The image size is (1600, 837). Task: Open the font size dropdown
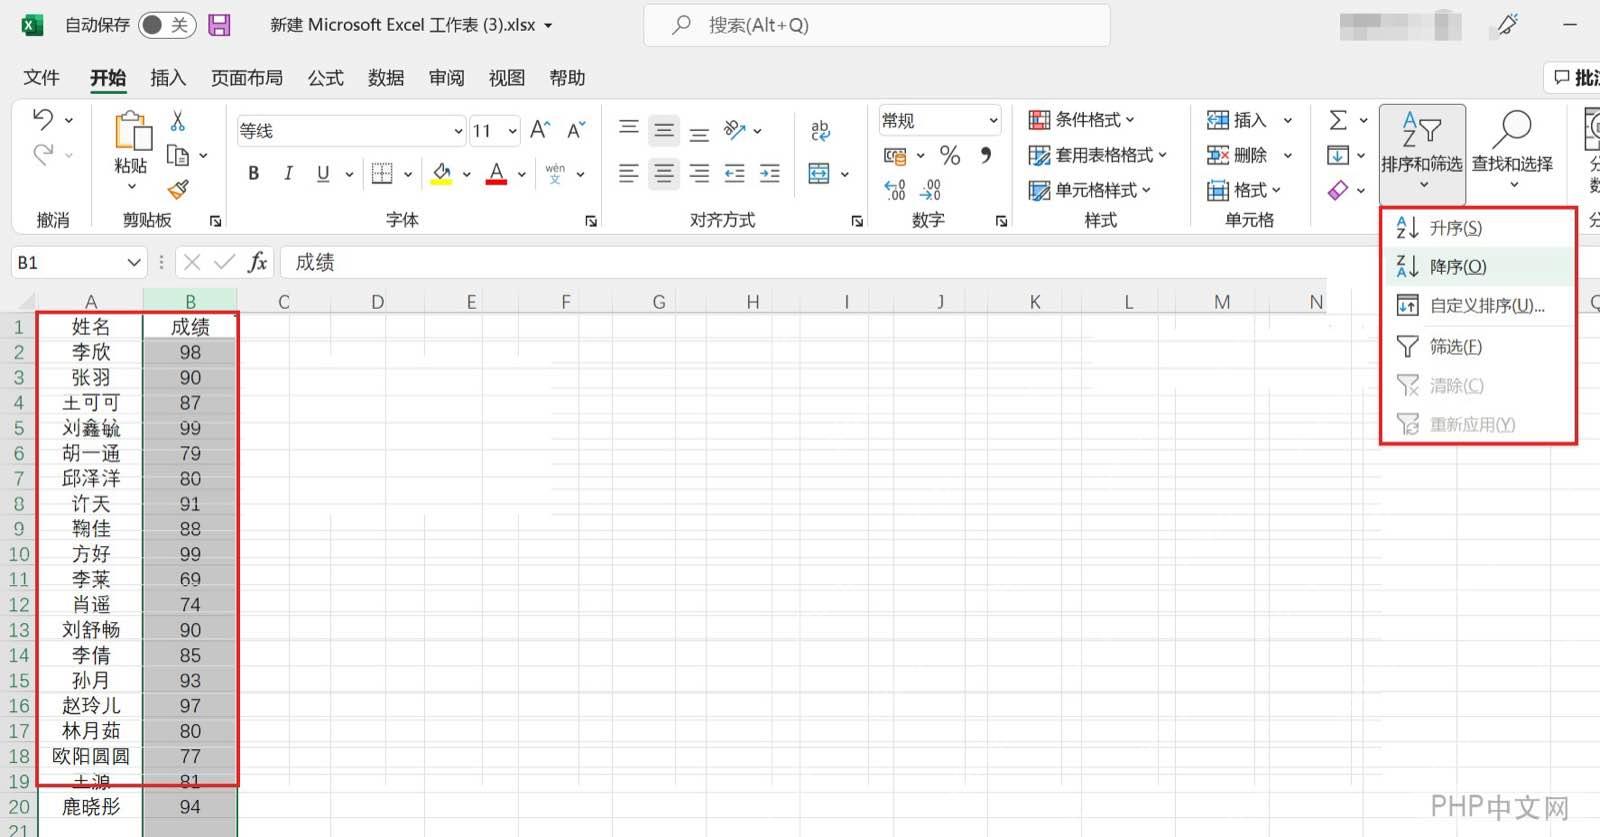tap(513, 131)
